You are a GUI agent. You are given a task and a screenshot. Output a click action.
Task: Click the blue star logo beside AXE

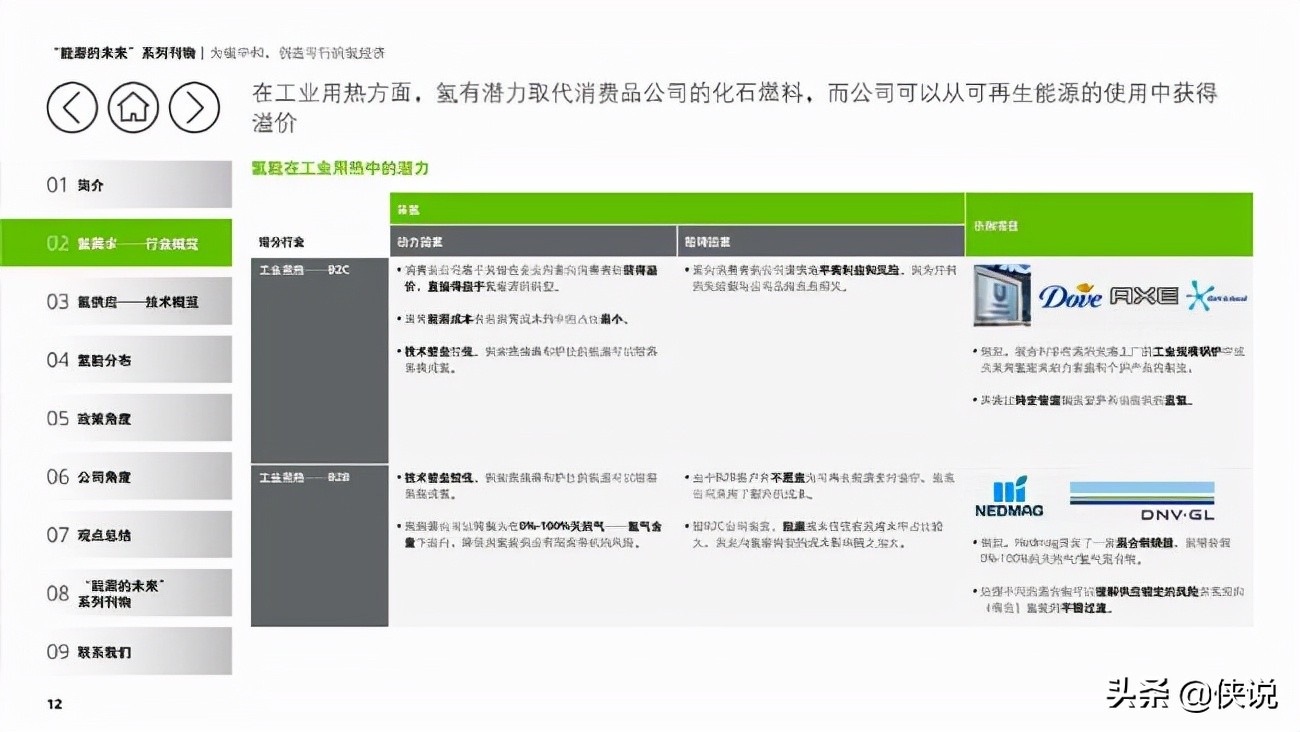[x=1217, y=296]
